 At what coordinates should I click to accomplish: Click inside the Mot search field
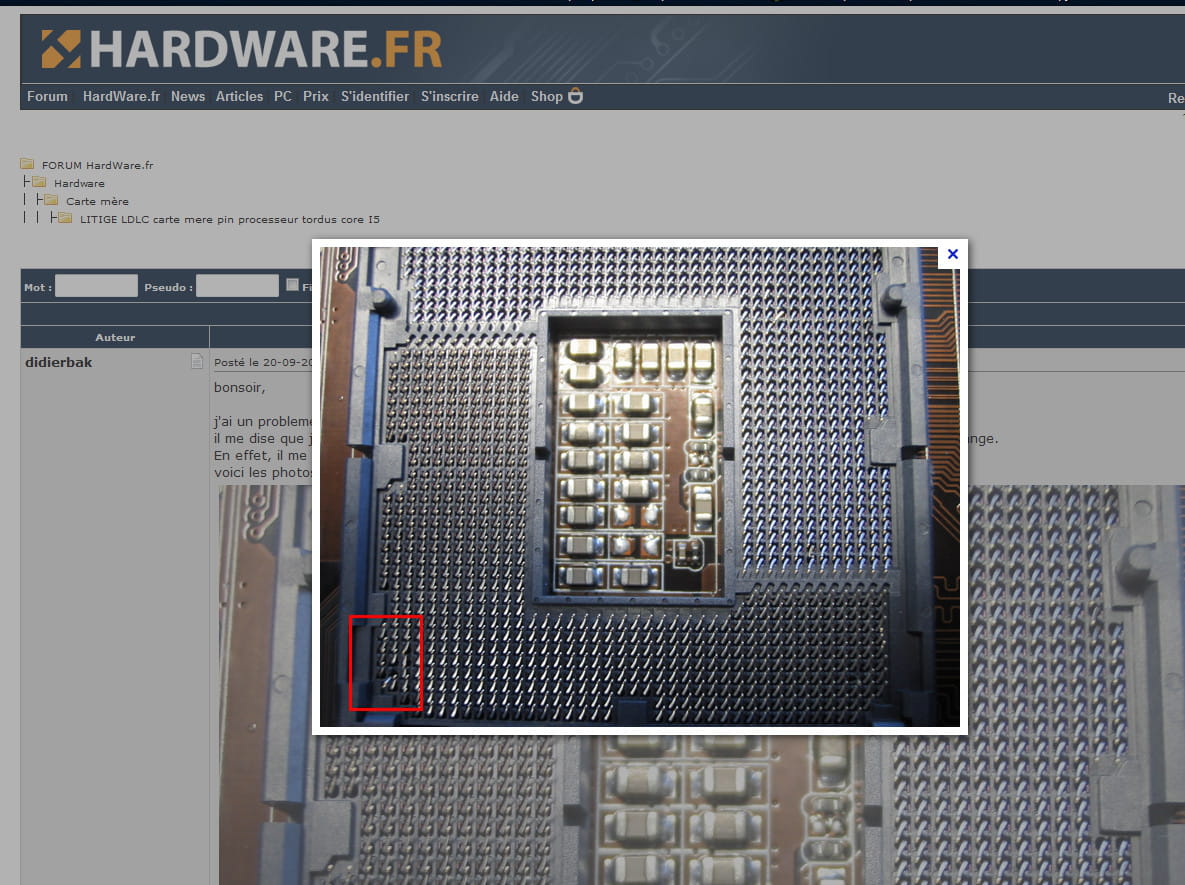[x=96, y=286]
